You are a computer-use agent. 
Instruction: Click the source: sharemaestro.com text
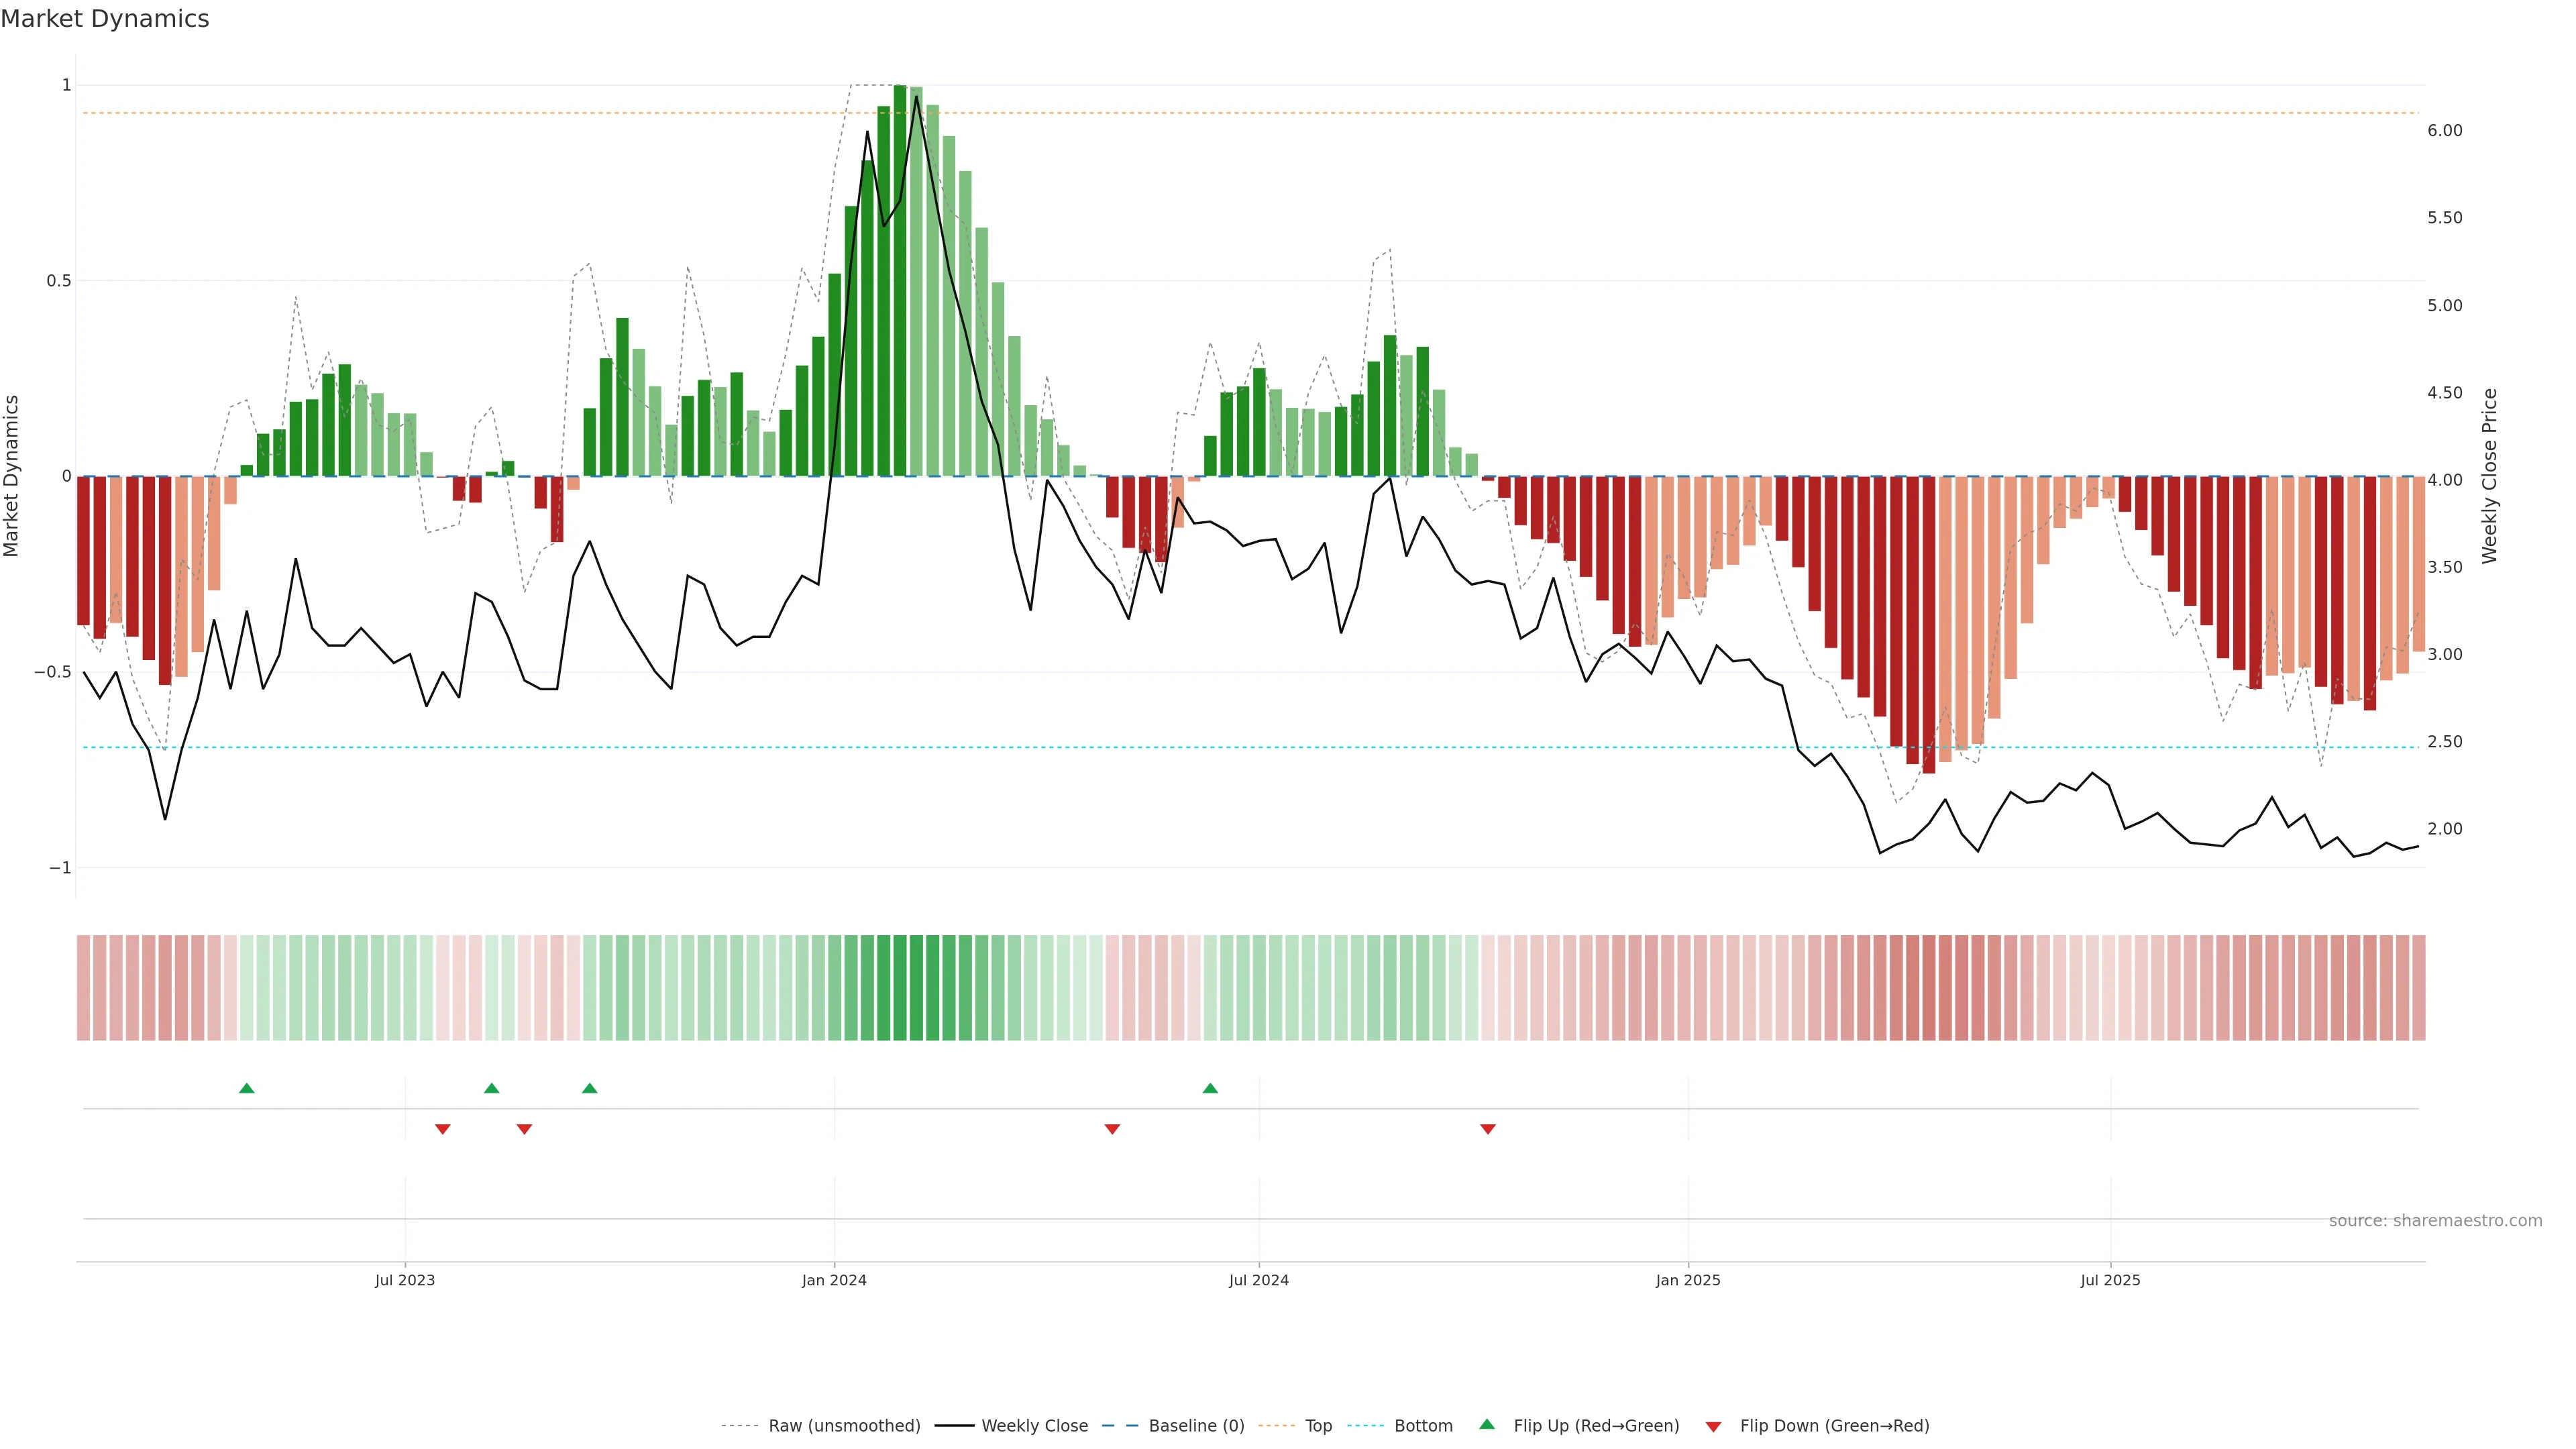click(2435, 1220)
